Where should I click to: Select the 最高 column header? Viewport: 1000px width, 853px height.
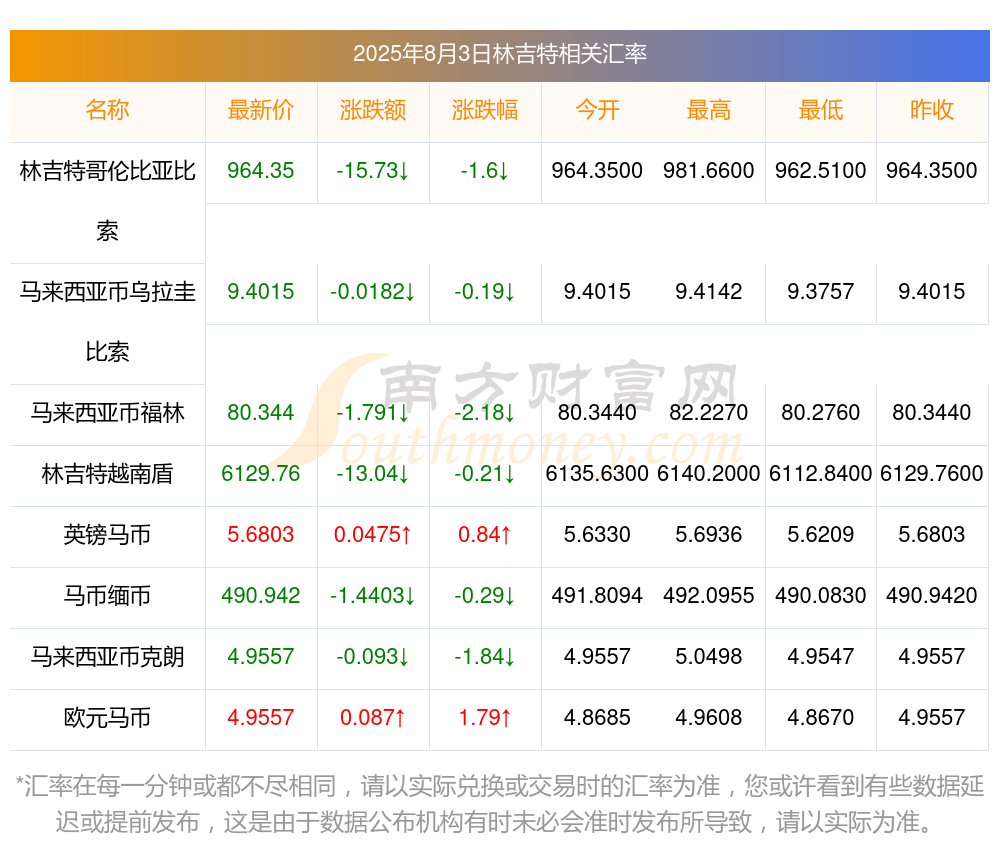pyautogui.click(x=709, y=110)
